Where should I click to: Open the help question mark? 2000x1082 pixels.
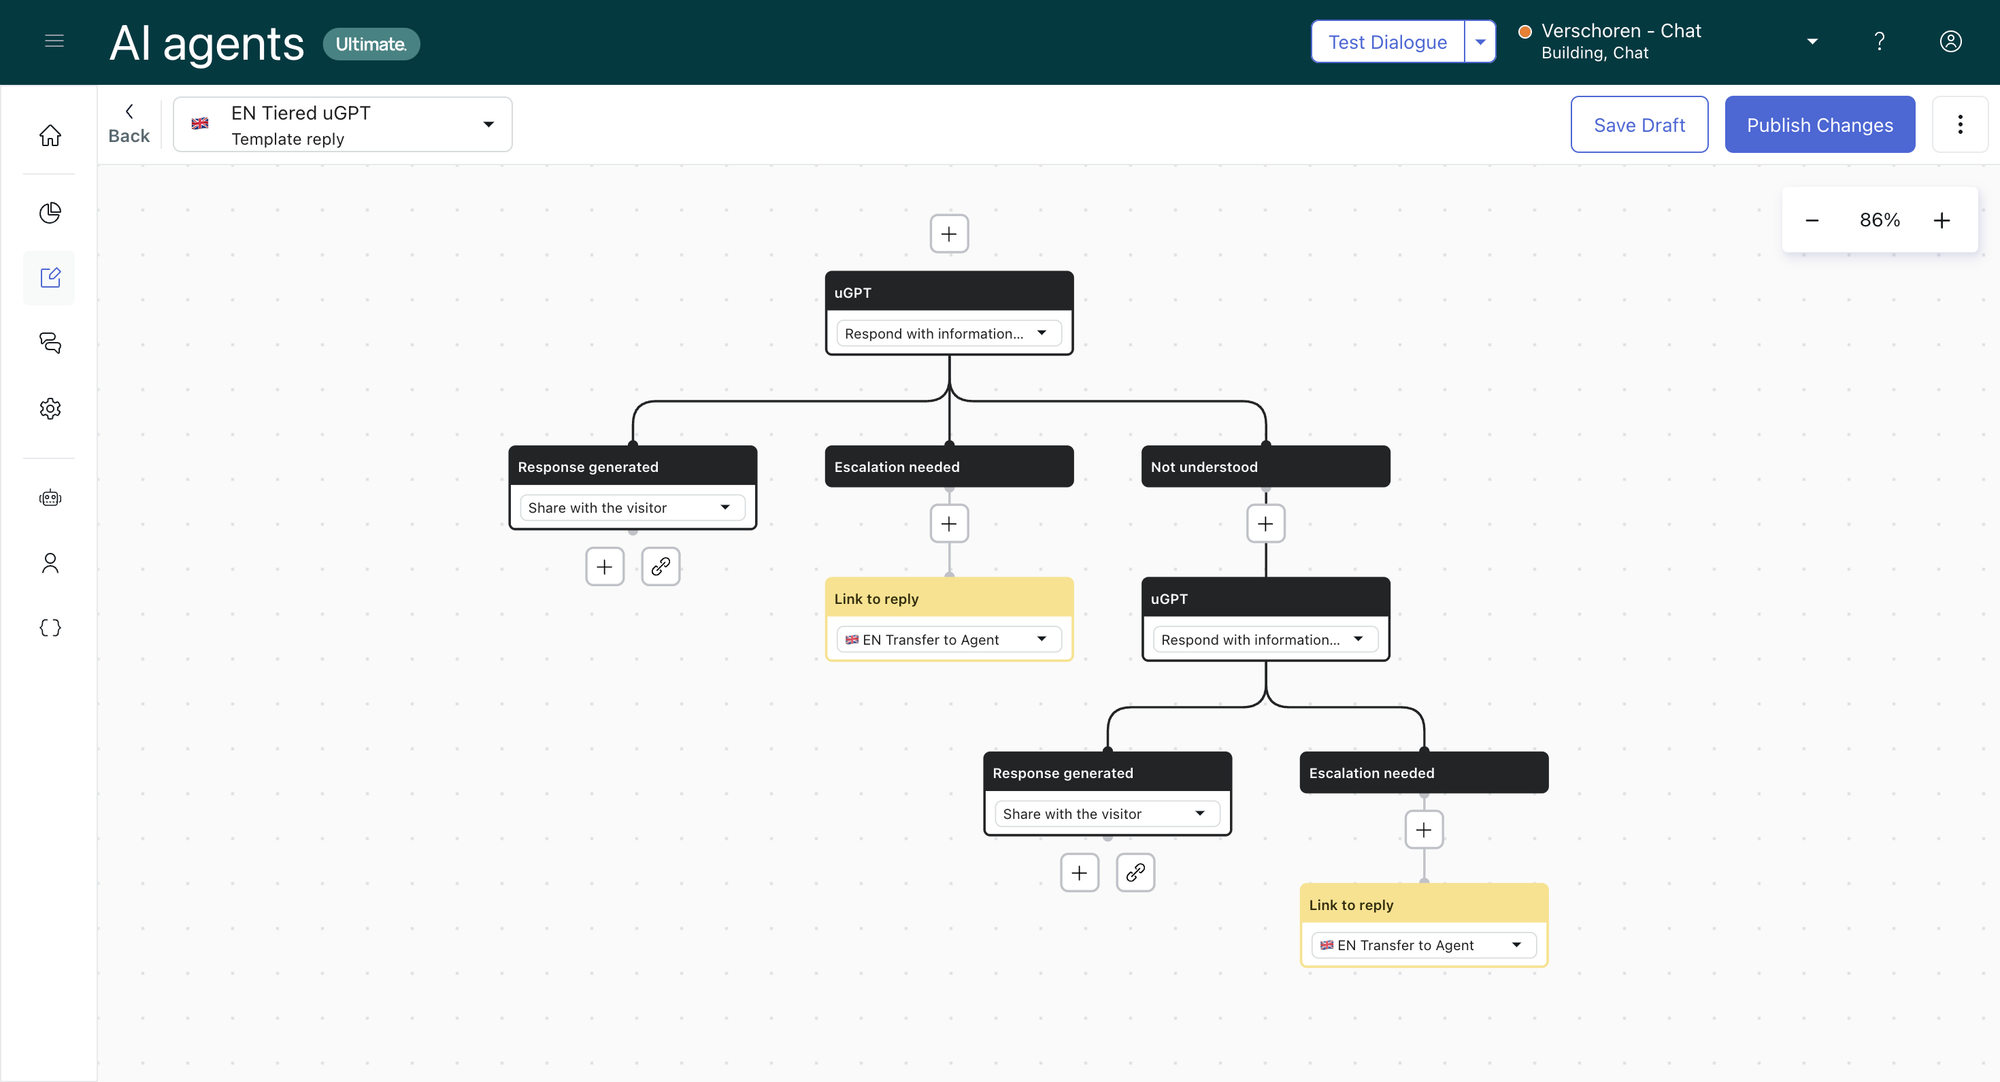pos(1879,41)
